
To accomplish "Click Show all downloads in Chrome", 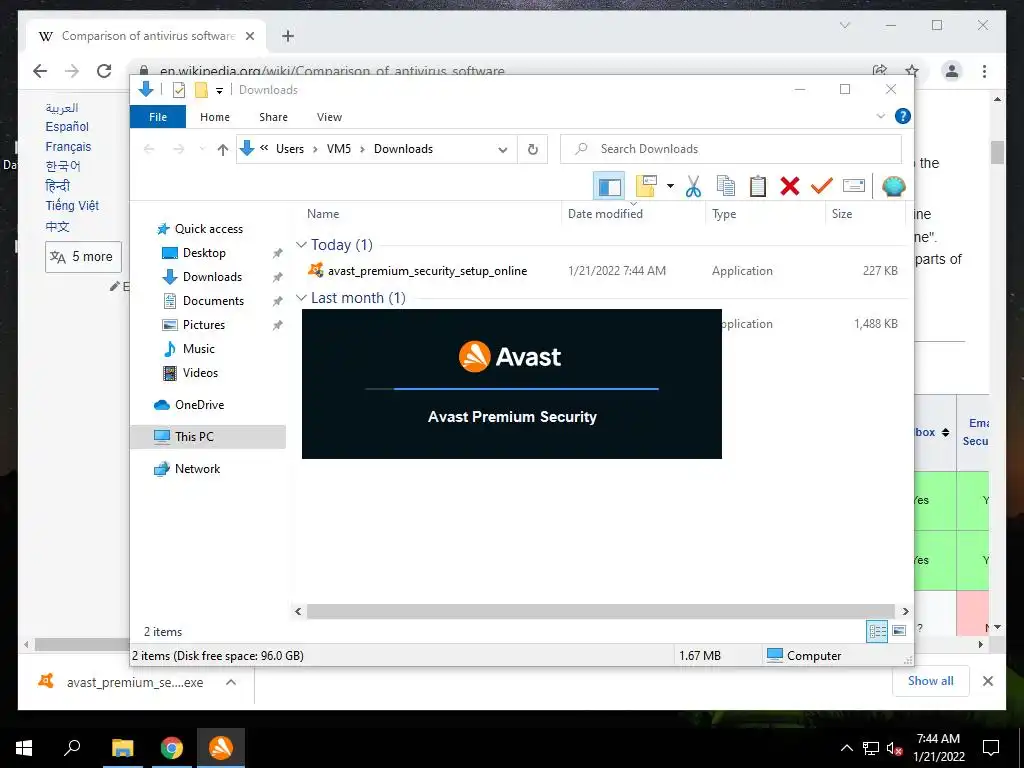I will (931, 680).
